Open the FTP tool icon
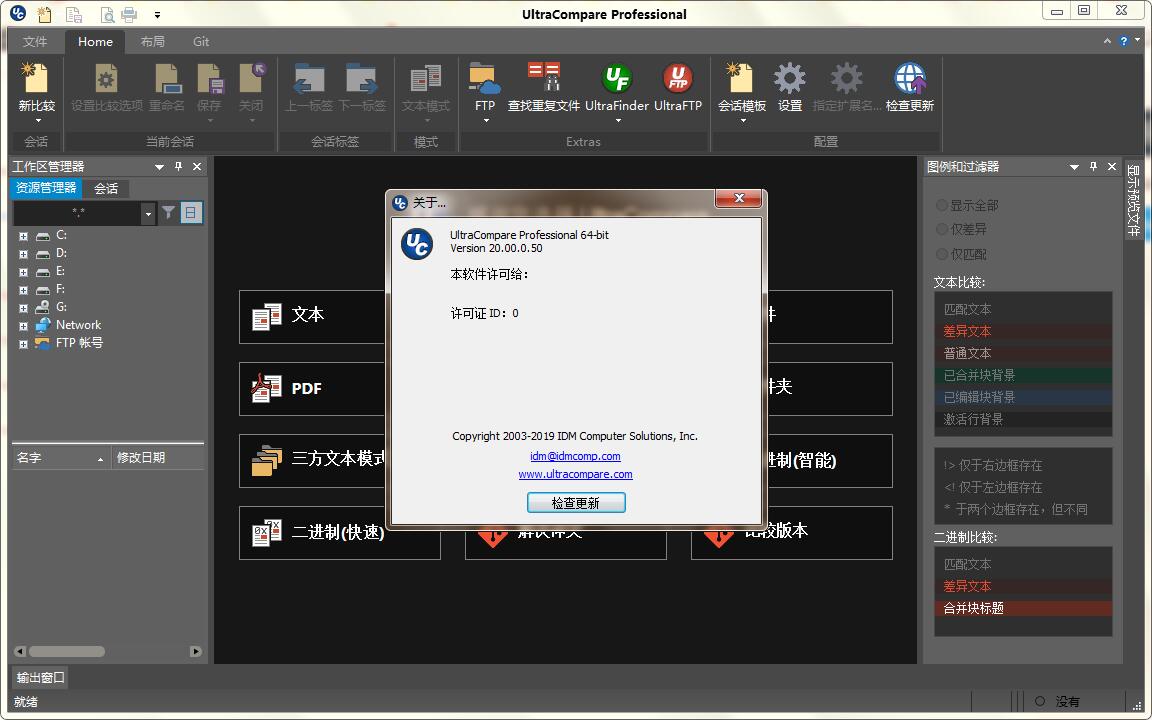 click(x=485, y=80)
